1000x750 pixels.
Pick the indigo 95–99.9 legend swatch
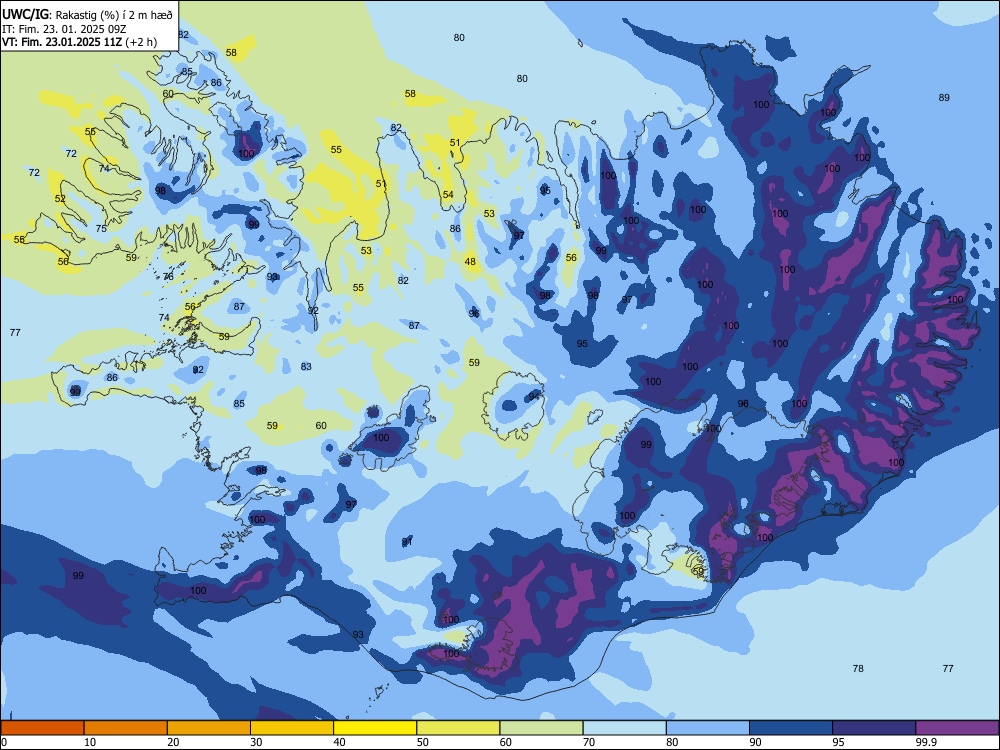pyautogui.click(x=874, y=728)
